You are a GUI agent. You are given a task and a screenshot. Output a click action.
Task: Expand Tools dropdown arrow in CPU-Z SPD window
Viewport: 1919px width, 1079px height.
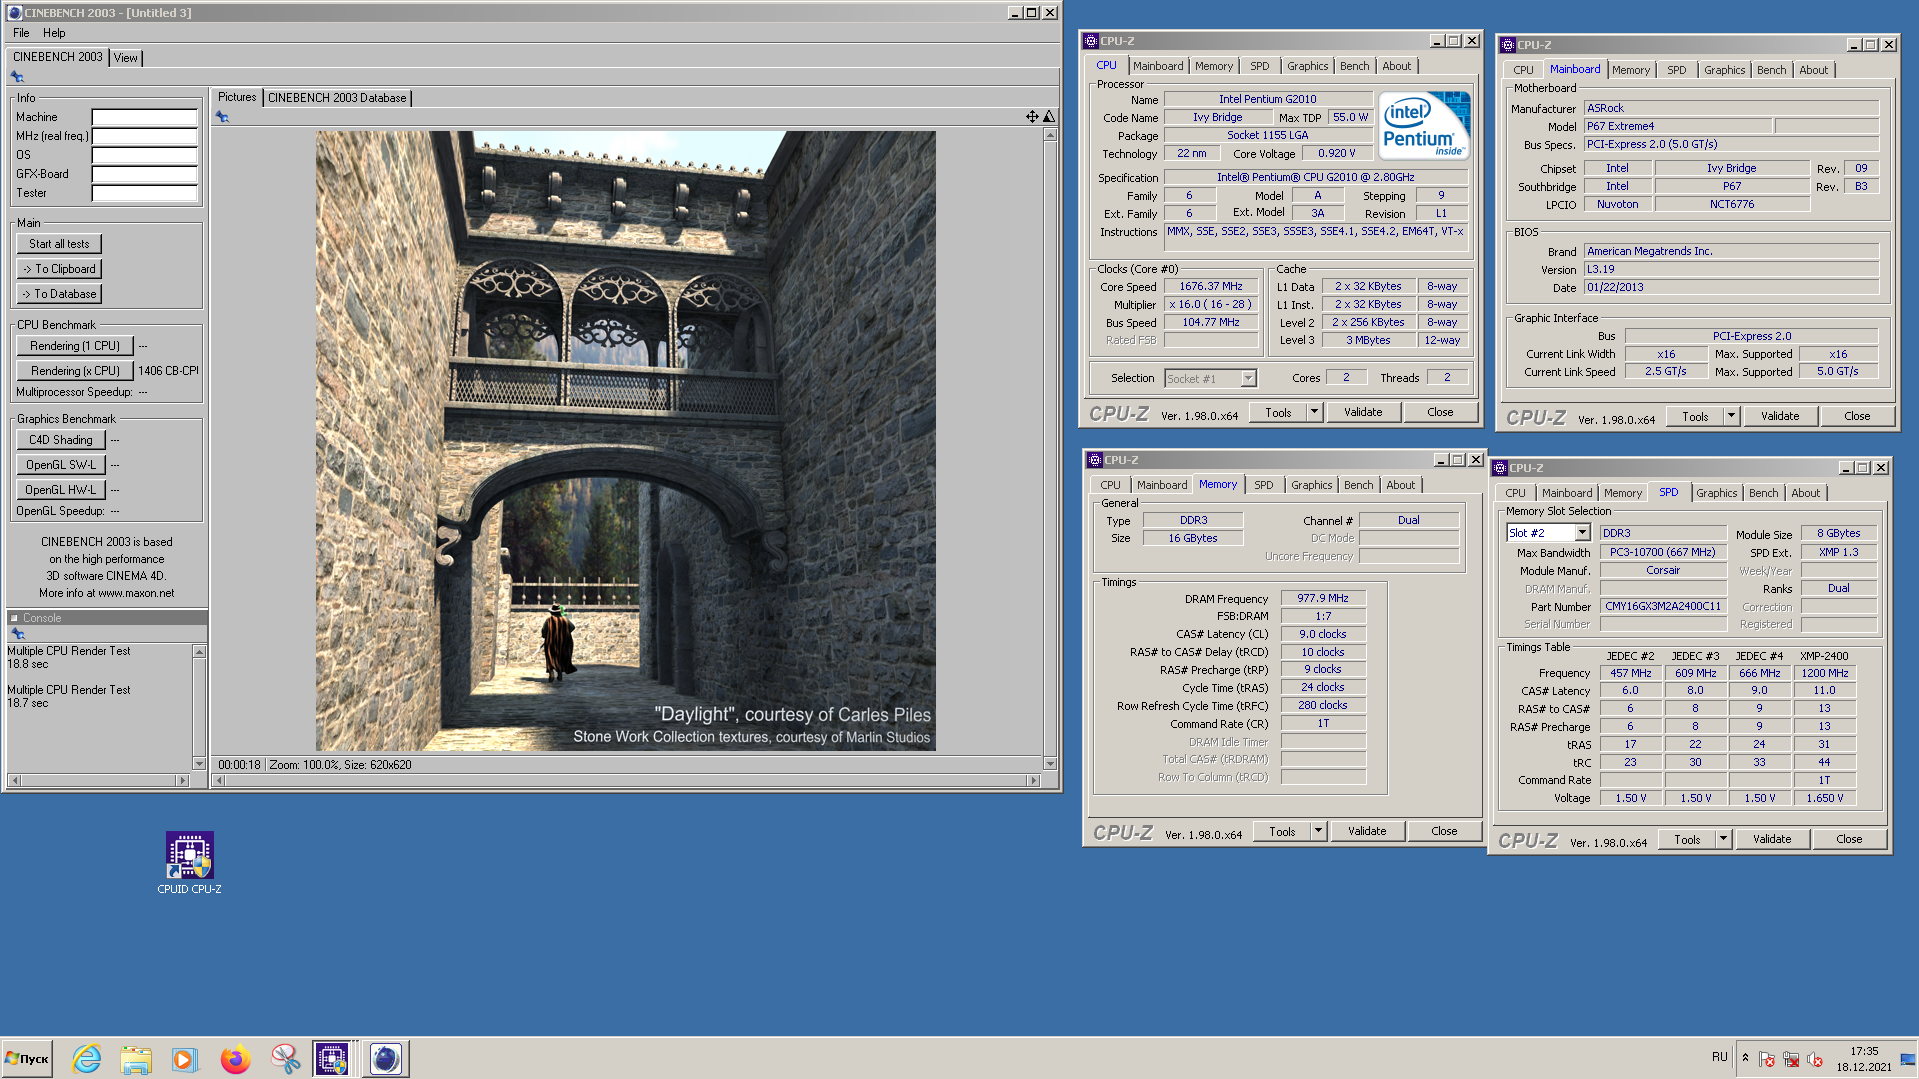pyautogui.click(x=1724, y=839)
